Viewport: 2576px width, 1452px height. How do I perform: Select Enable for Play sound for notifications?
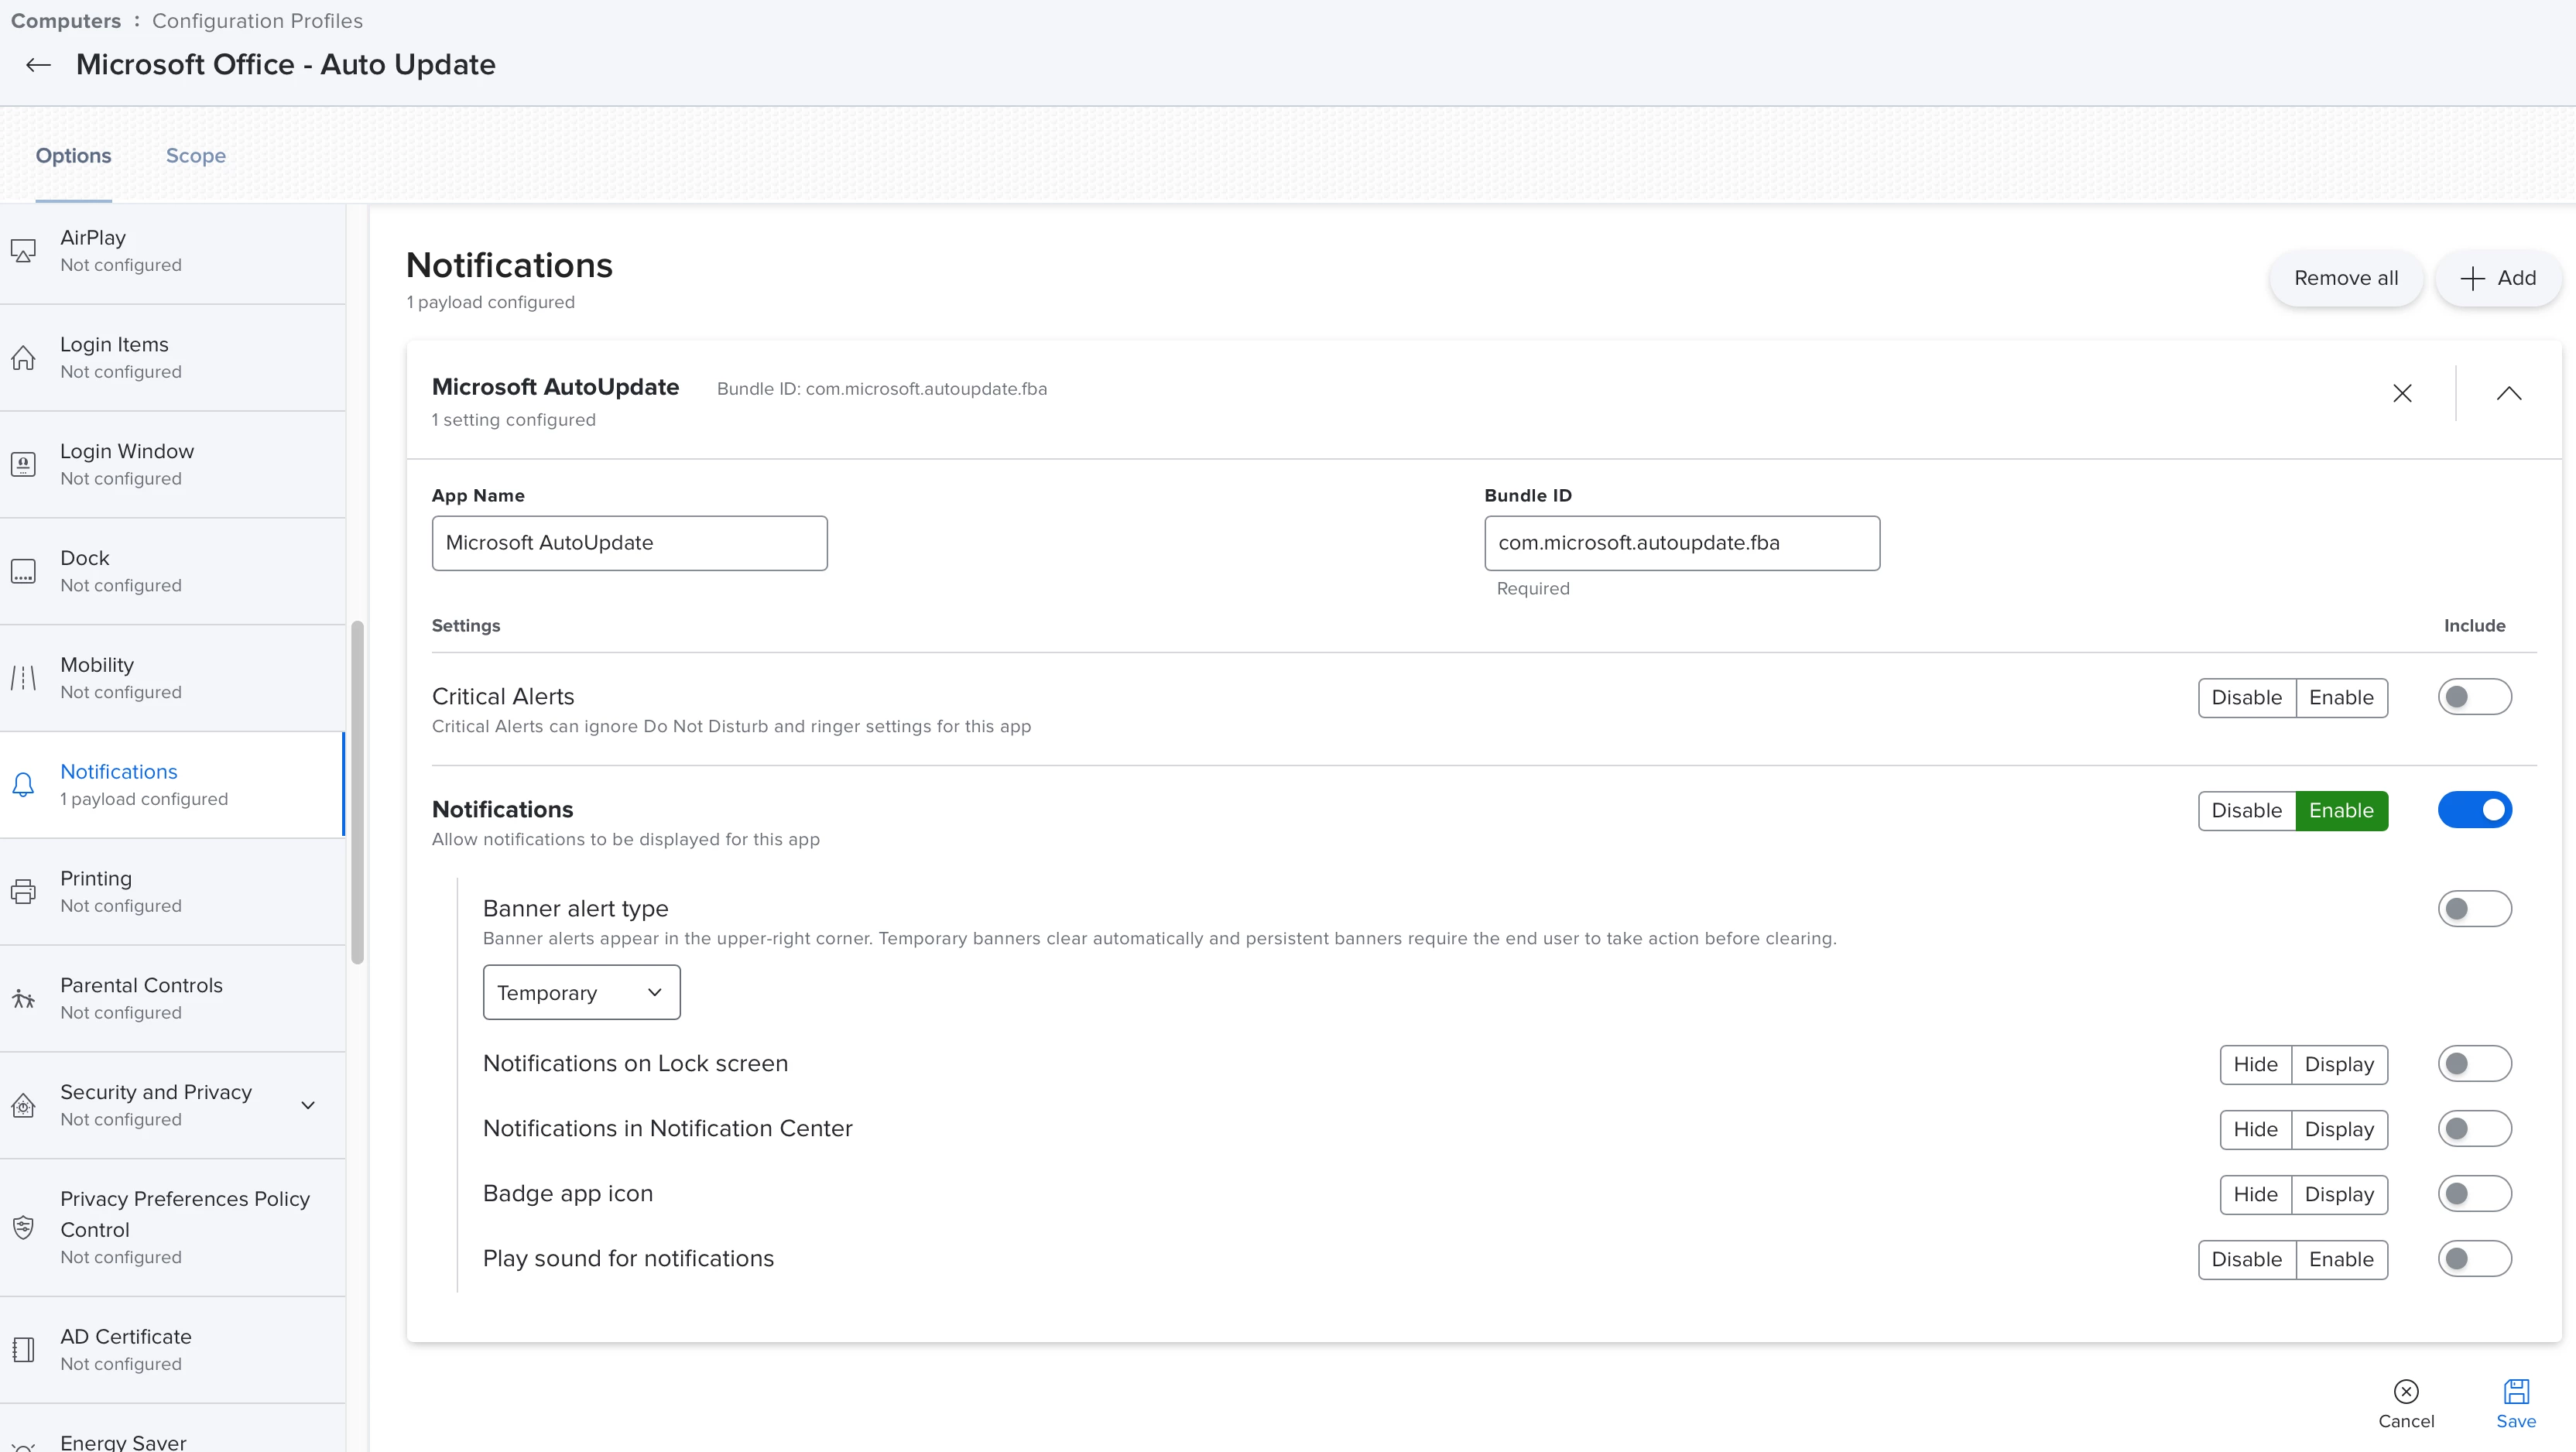[x=2341, y=1260]
